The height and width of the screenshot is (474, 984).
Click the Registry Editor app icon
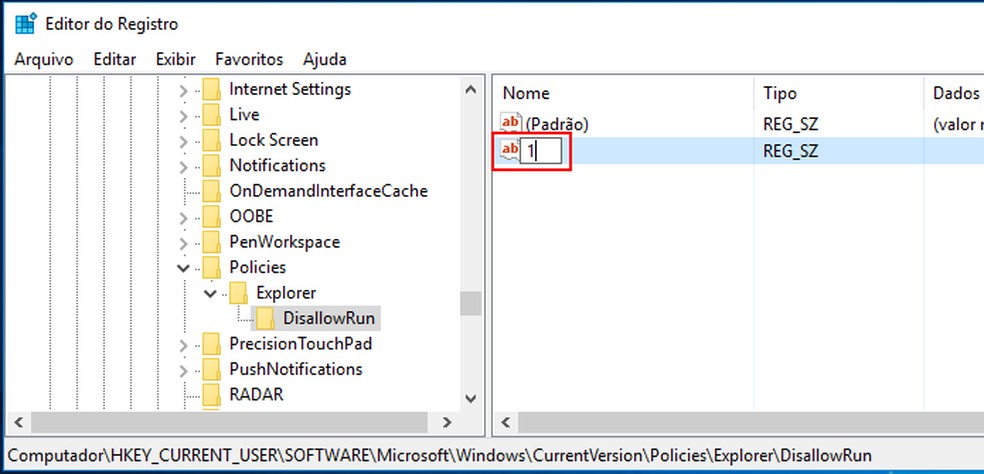(24, 23)
